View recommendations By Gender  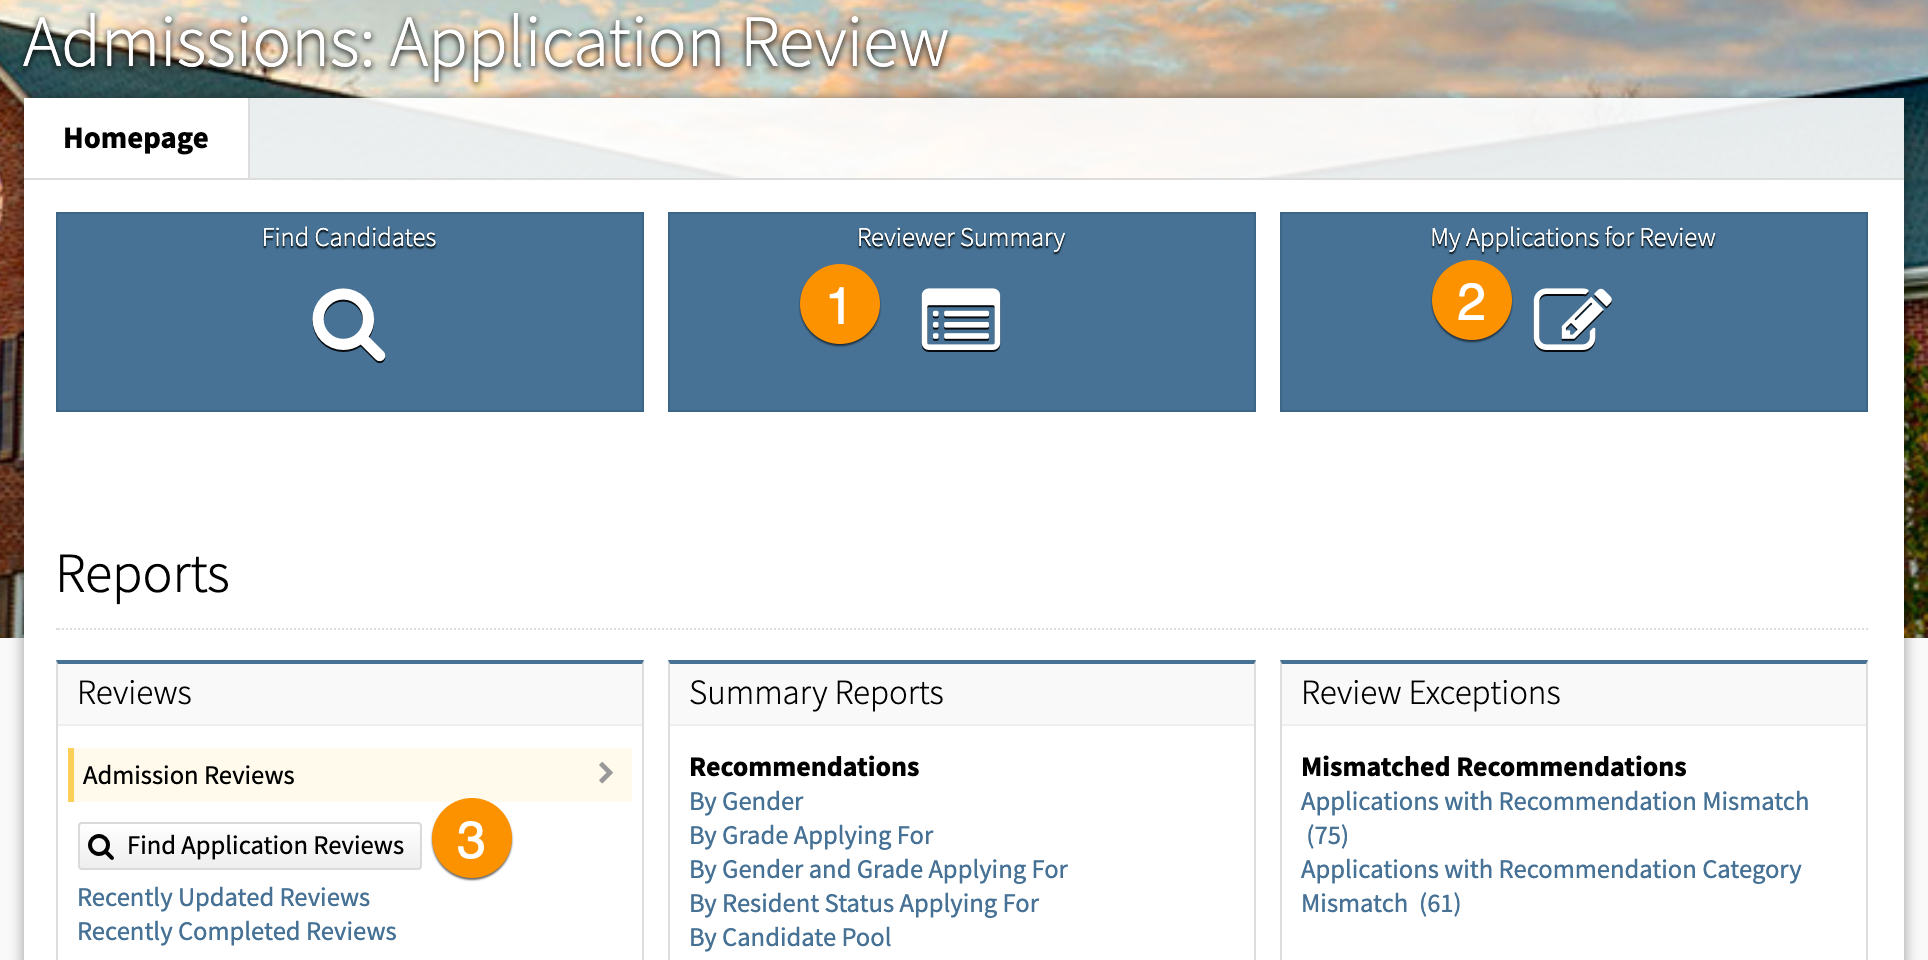(x=745, y=801)
